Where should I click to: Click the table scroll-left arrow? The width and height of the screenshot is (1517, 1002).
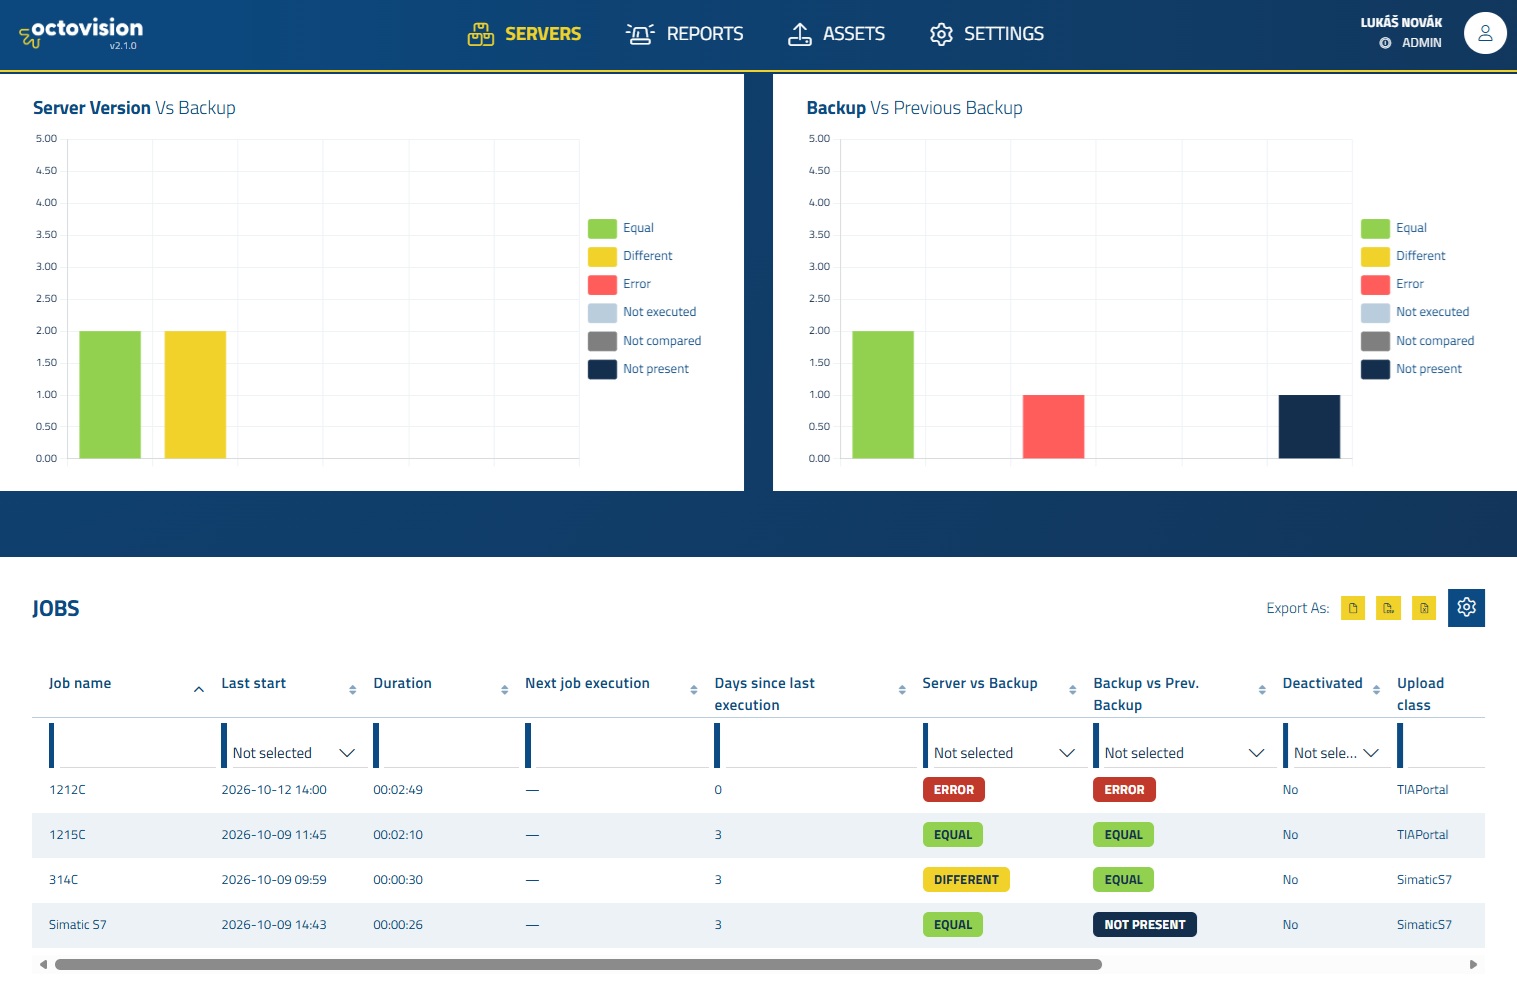pos(43,965)
